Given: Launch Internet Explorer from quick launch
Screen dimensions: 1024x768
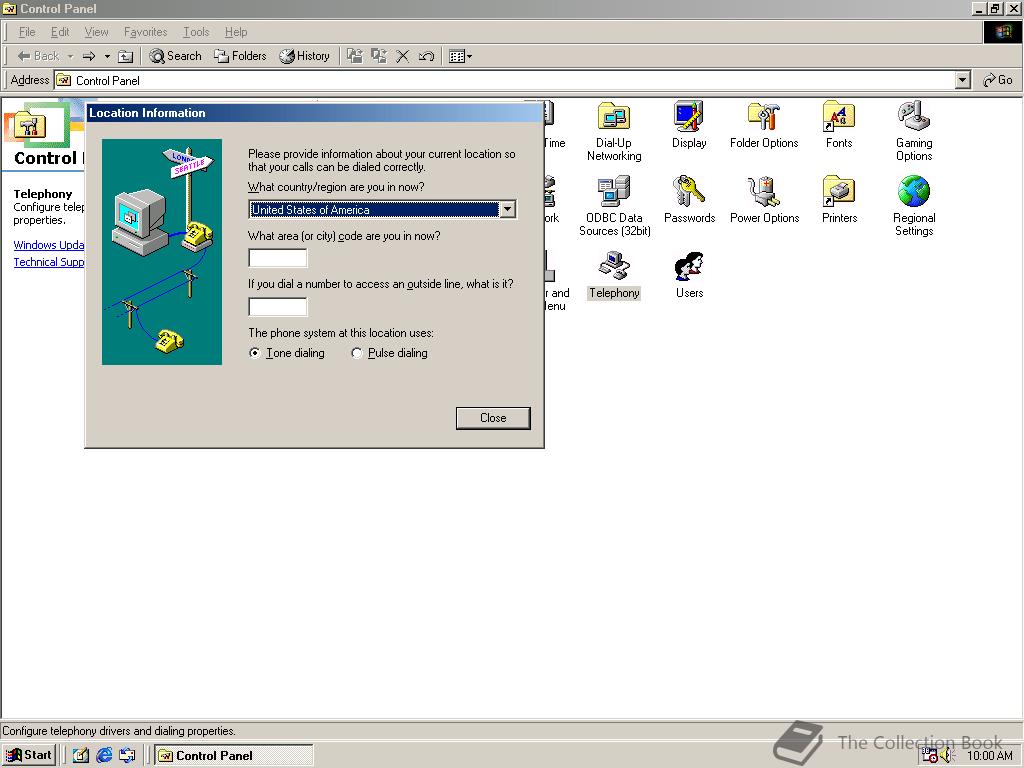Looking at the screenshot, I should (104, 756).
